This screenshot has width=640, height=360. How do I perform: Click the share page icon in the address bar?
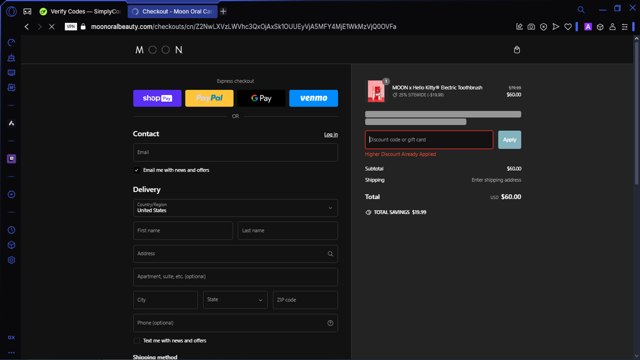tap(519, 27)
